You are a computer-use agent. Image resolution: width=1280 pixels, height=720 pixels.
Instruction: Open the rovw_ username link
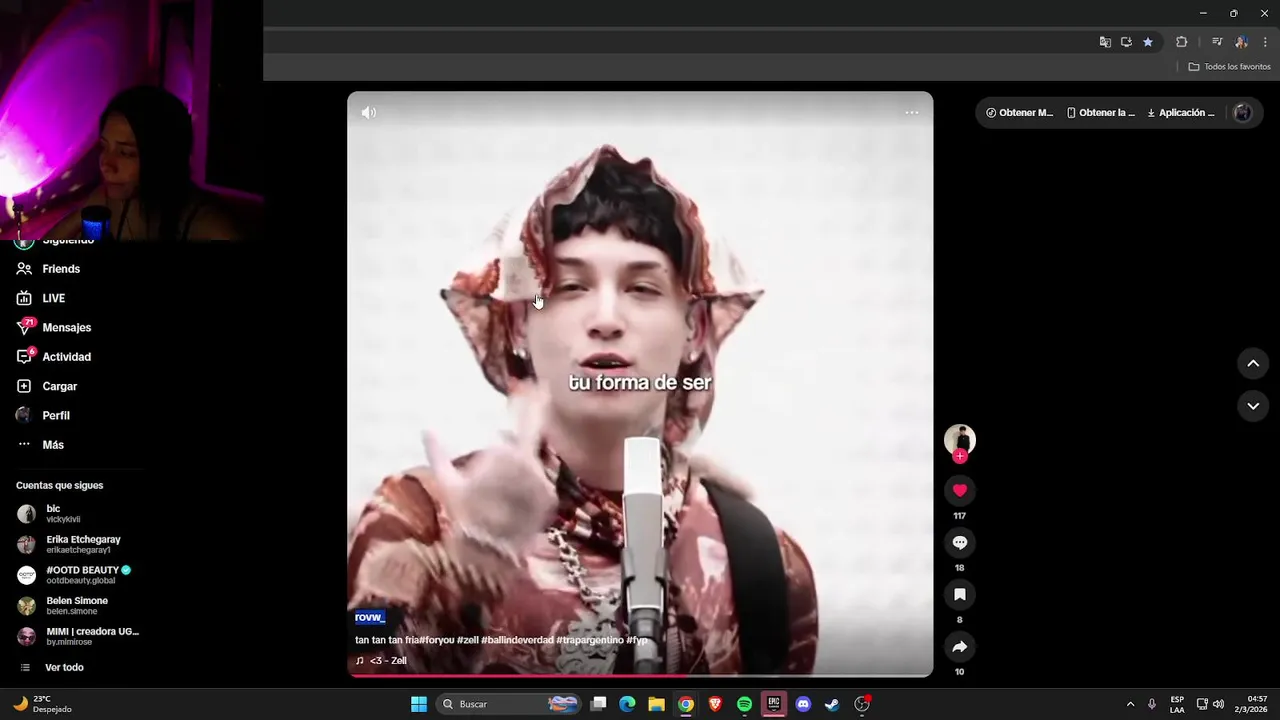370,617
